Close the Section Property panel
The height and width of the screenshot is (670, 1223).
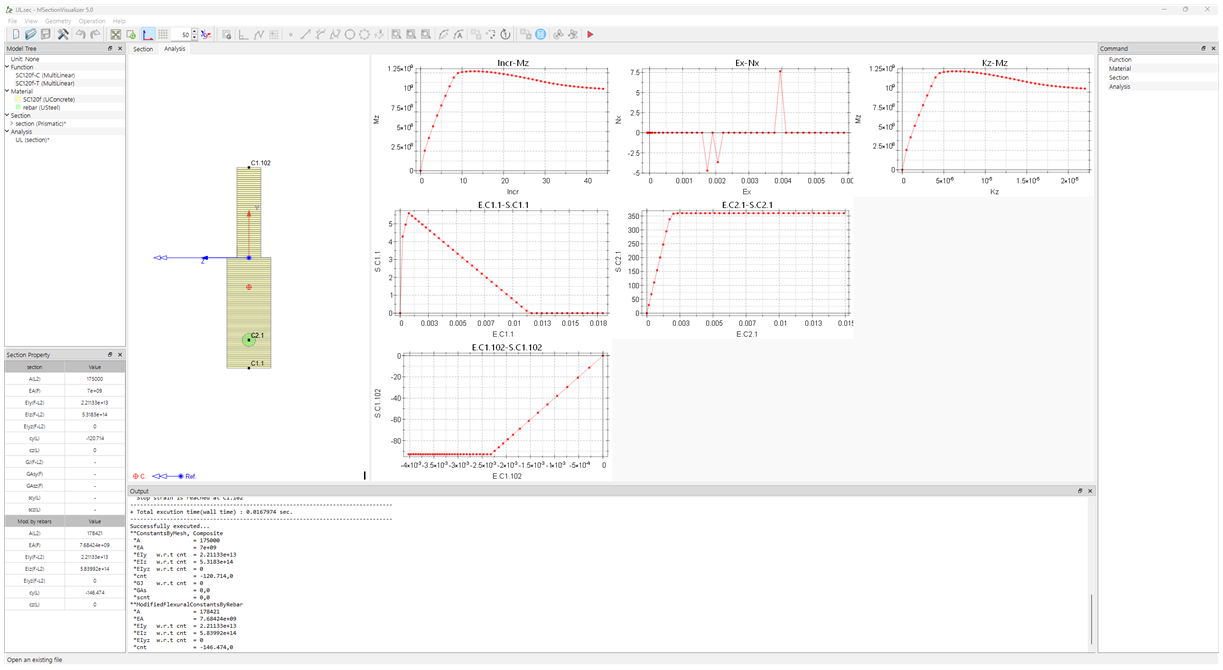[120, 355]
